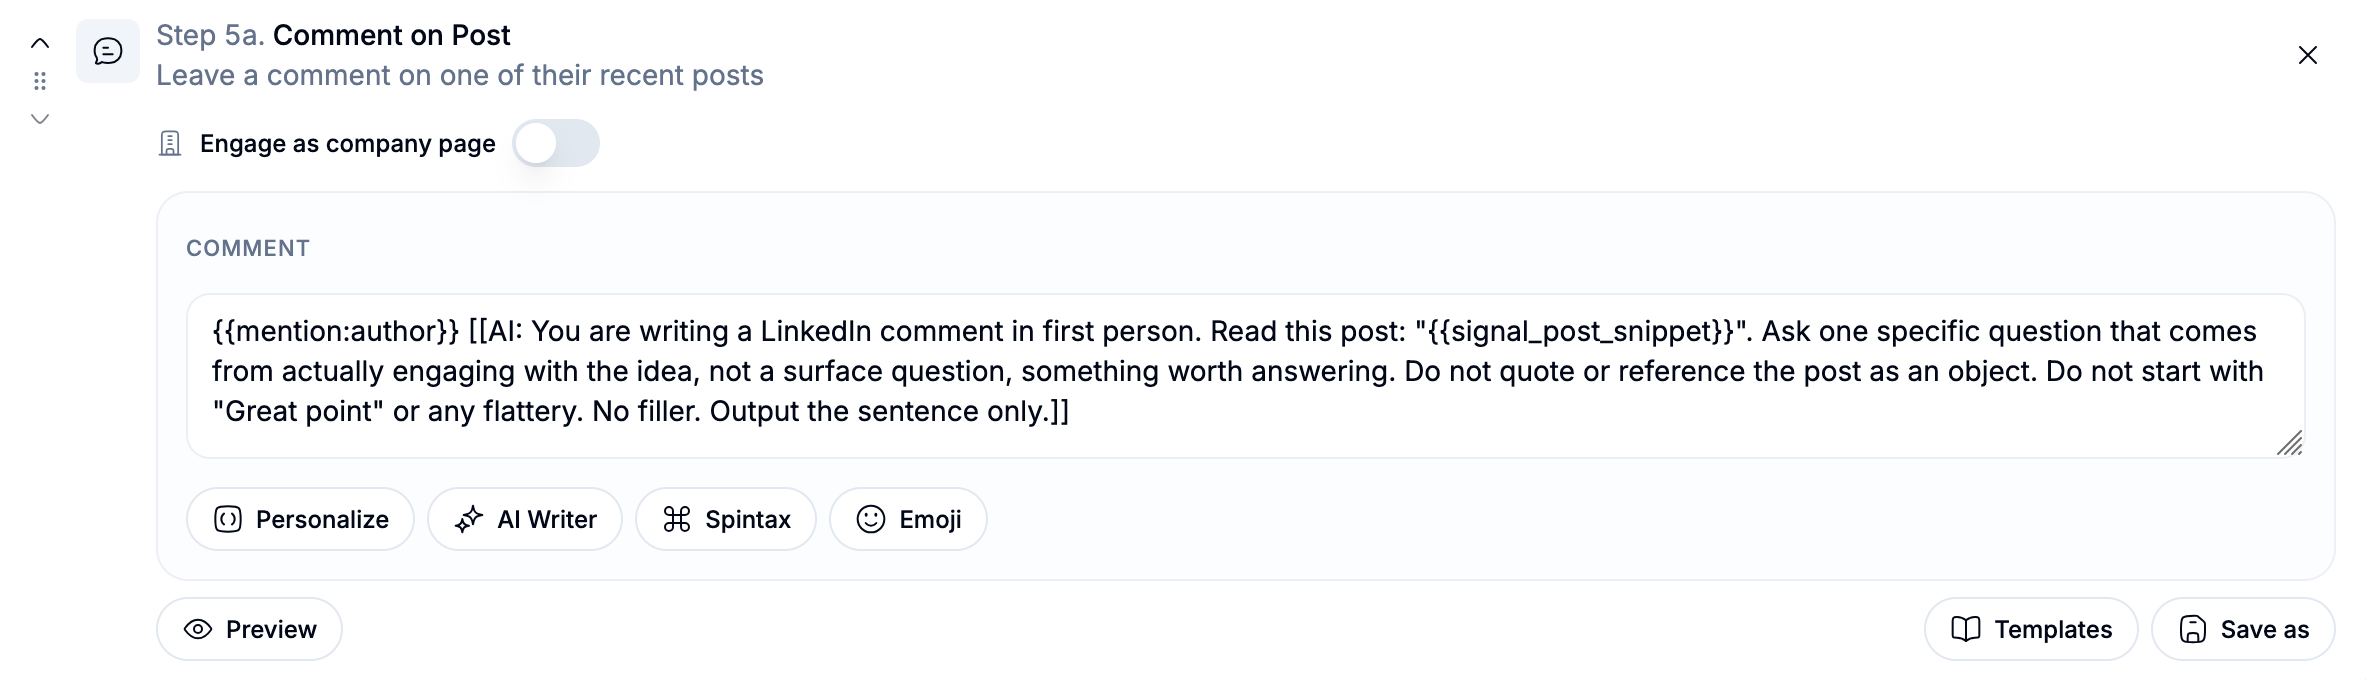This screenshot has width=2366, height=680.
Task: Toggle Engage as company page switch
Action: (556, 143)
